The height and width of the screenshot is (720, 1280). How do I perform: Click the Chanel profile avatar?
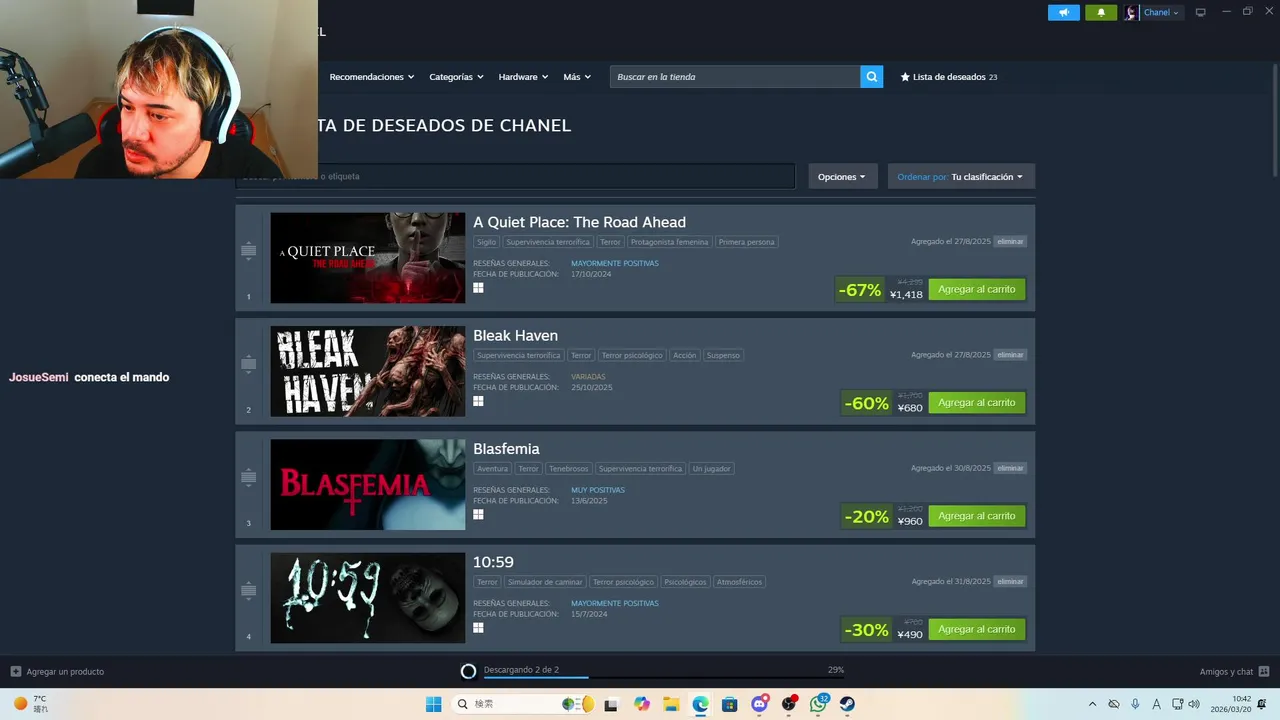1131,13
